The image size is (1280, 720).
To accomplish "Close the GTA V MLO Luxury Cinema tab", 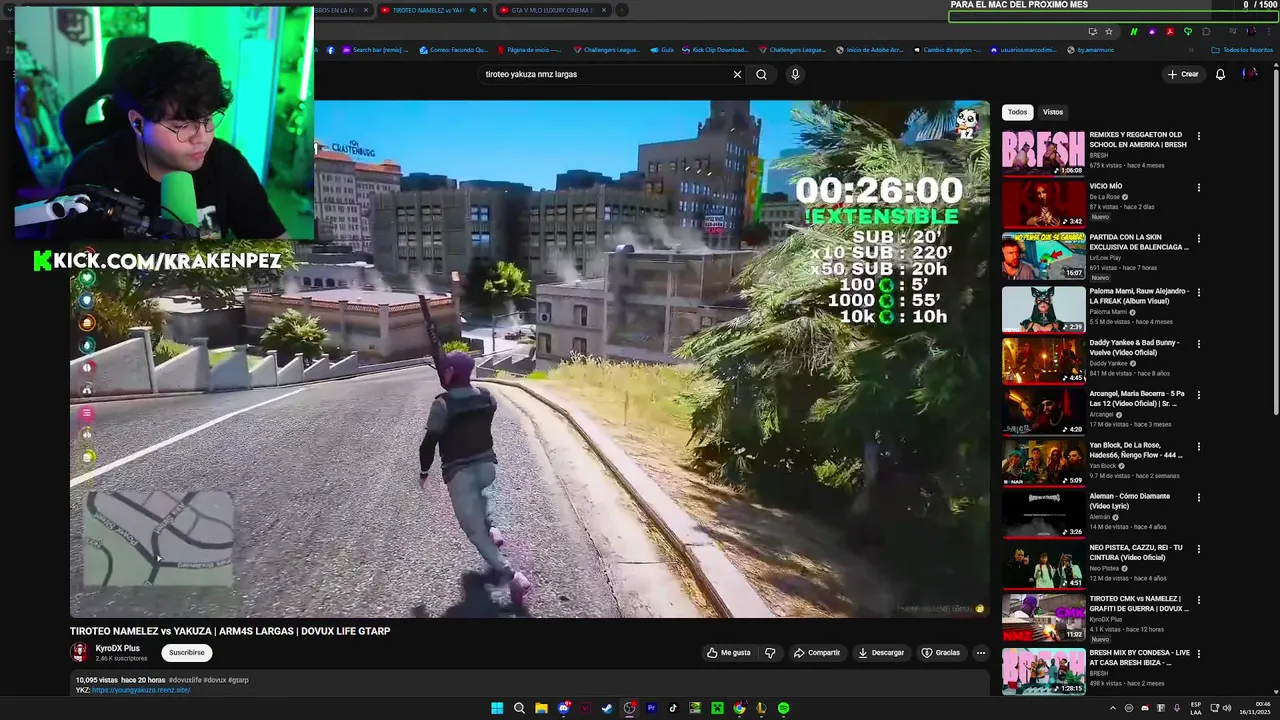I will [x=603, y=10].
